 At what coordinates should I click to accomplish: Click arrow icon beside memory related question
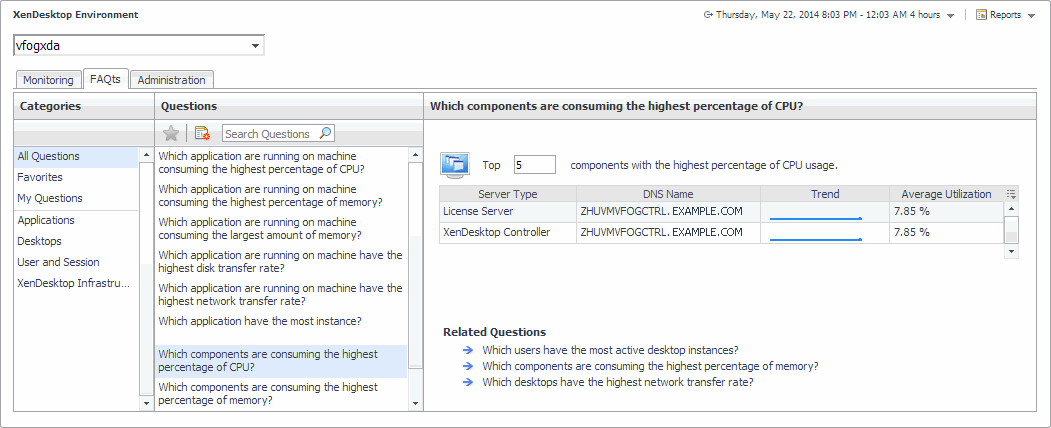(468, 366)
